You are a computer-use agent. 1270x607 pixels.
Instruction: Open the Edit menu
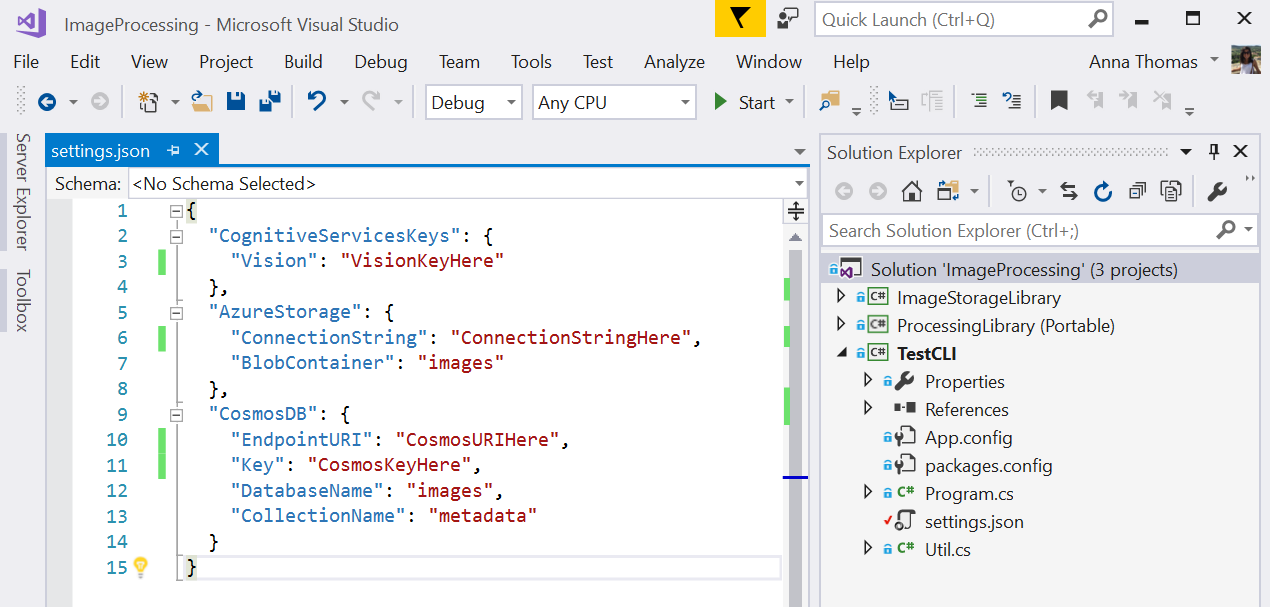85,61
